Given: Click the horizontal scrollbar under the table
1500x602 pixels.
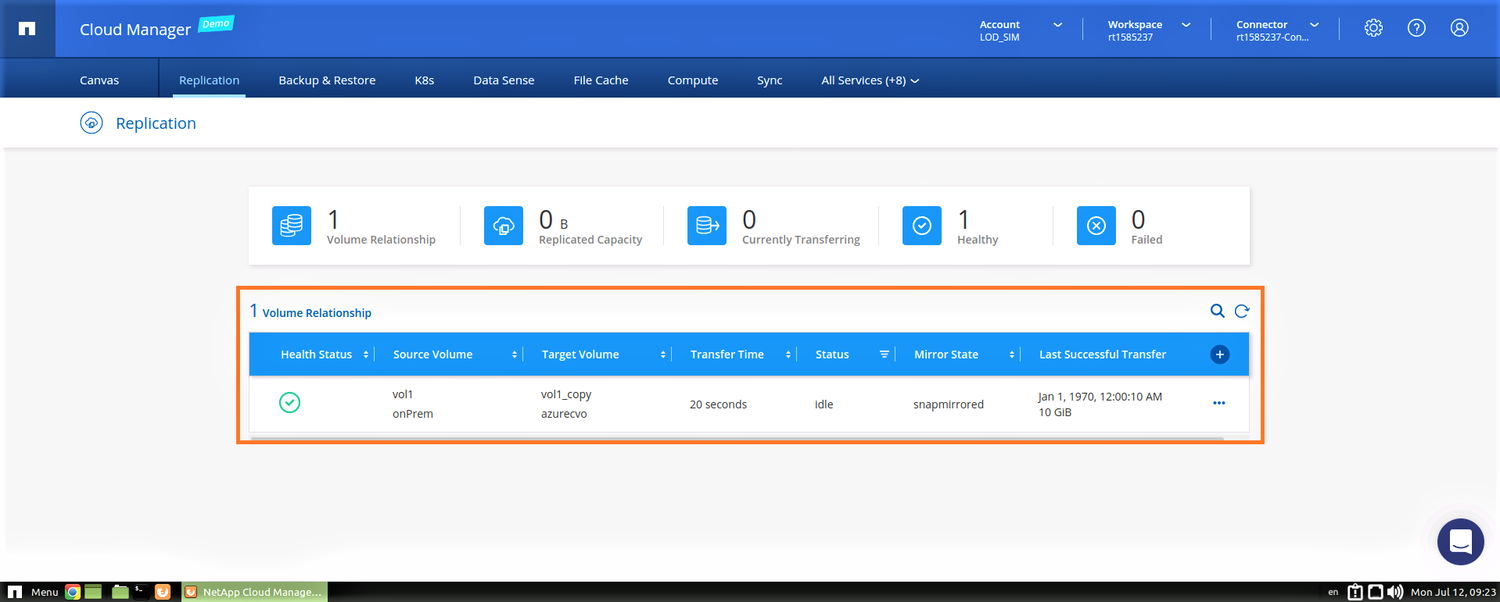Looking at the screenshot, I should click(x=737, y=438).
